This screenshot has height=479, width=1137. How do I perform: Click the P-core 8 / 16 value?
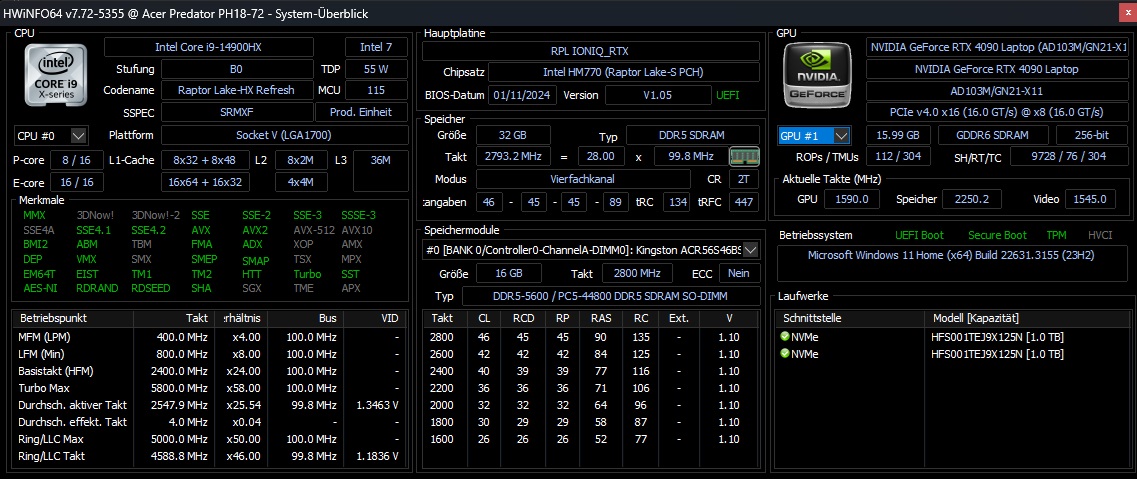pos(76,160)
